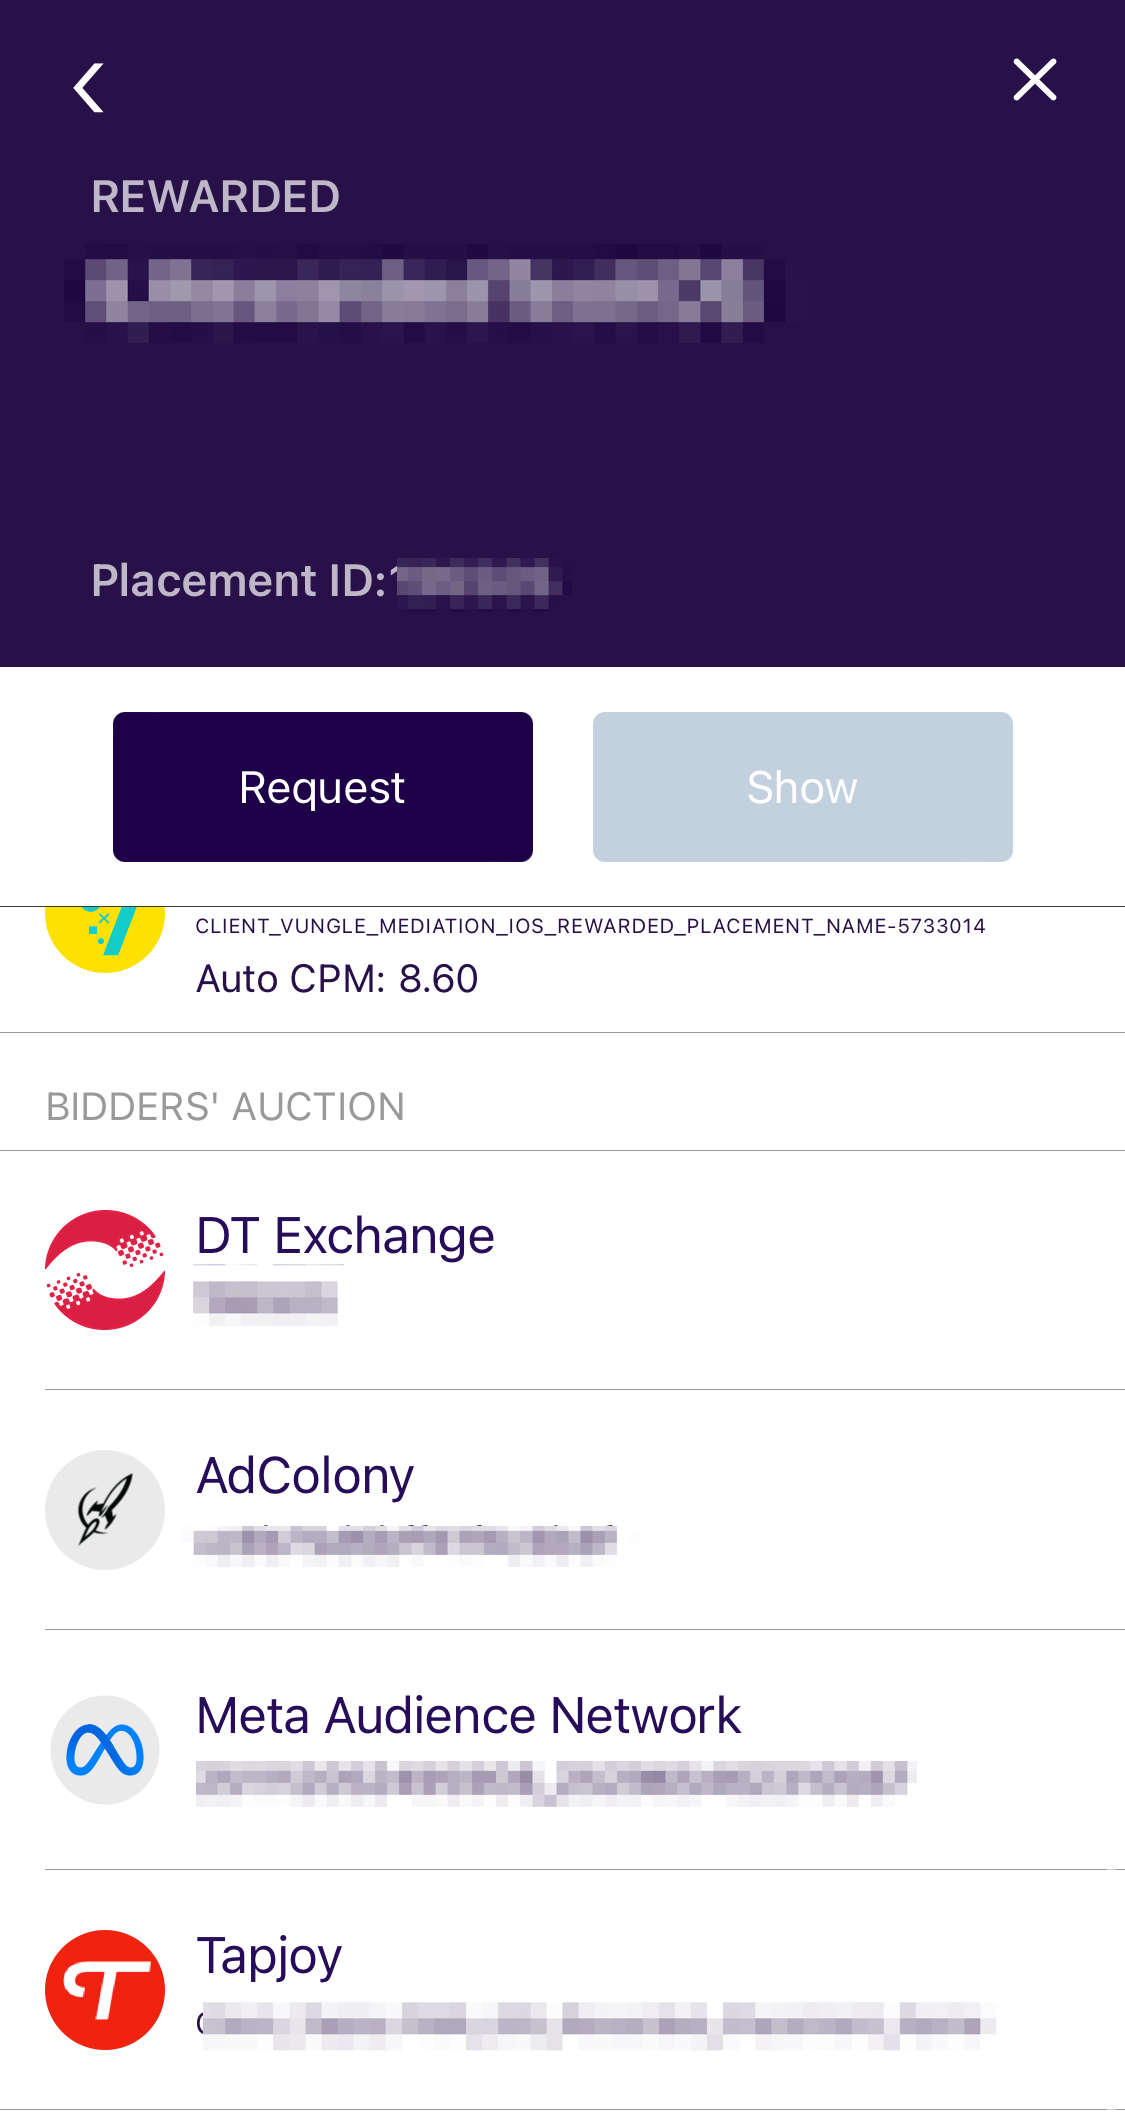1125x2113 pixels.
Task: Select the AdColony bidder name
Action: click(305, 1476)
